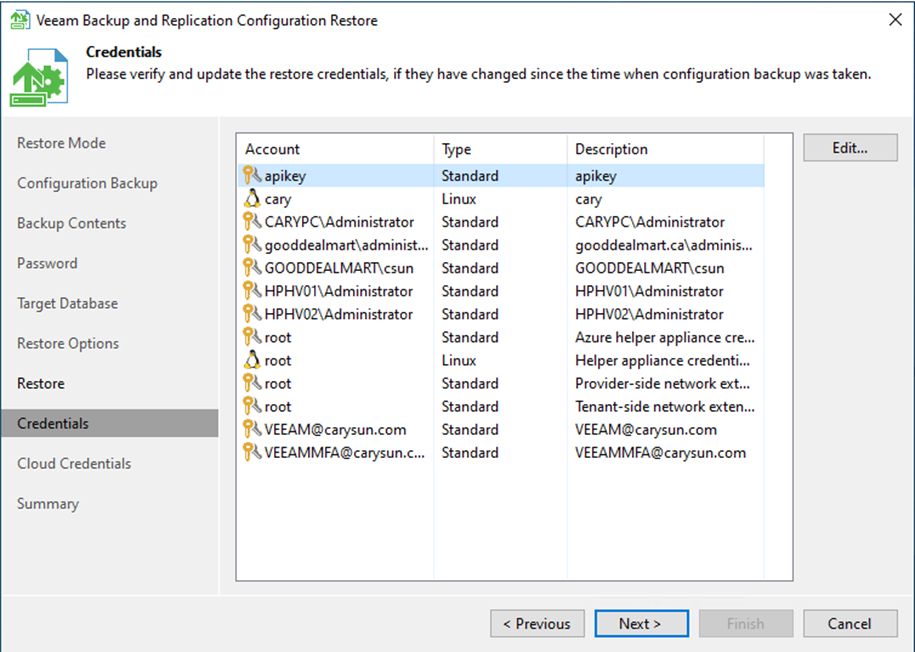Select the CARYPC\Administrator account name
Viewport: 915px width, 652px height.
point(339,222)
